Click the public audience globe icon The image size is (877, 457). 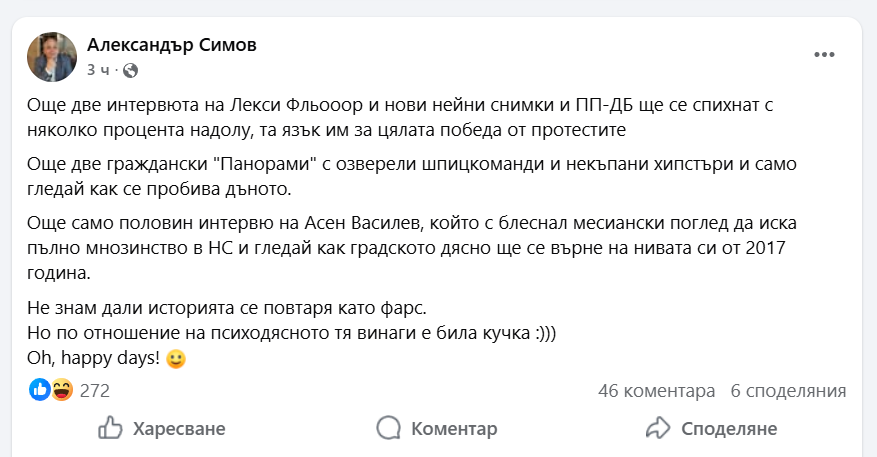point(131,70)
